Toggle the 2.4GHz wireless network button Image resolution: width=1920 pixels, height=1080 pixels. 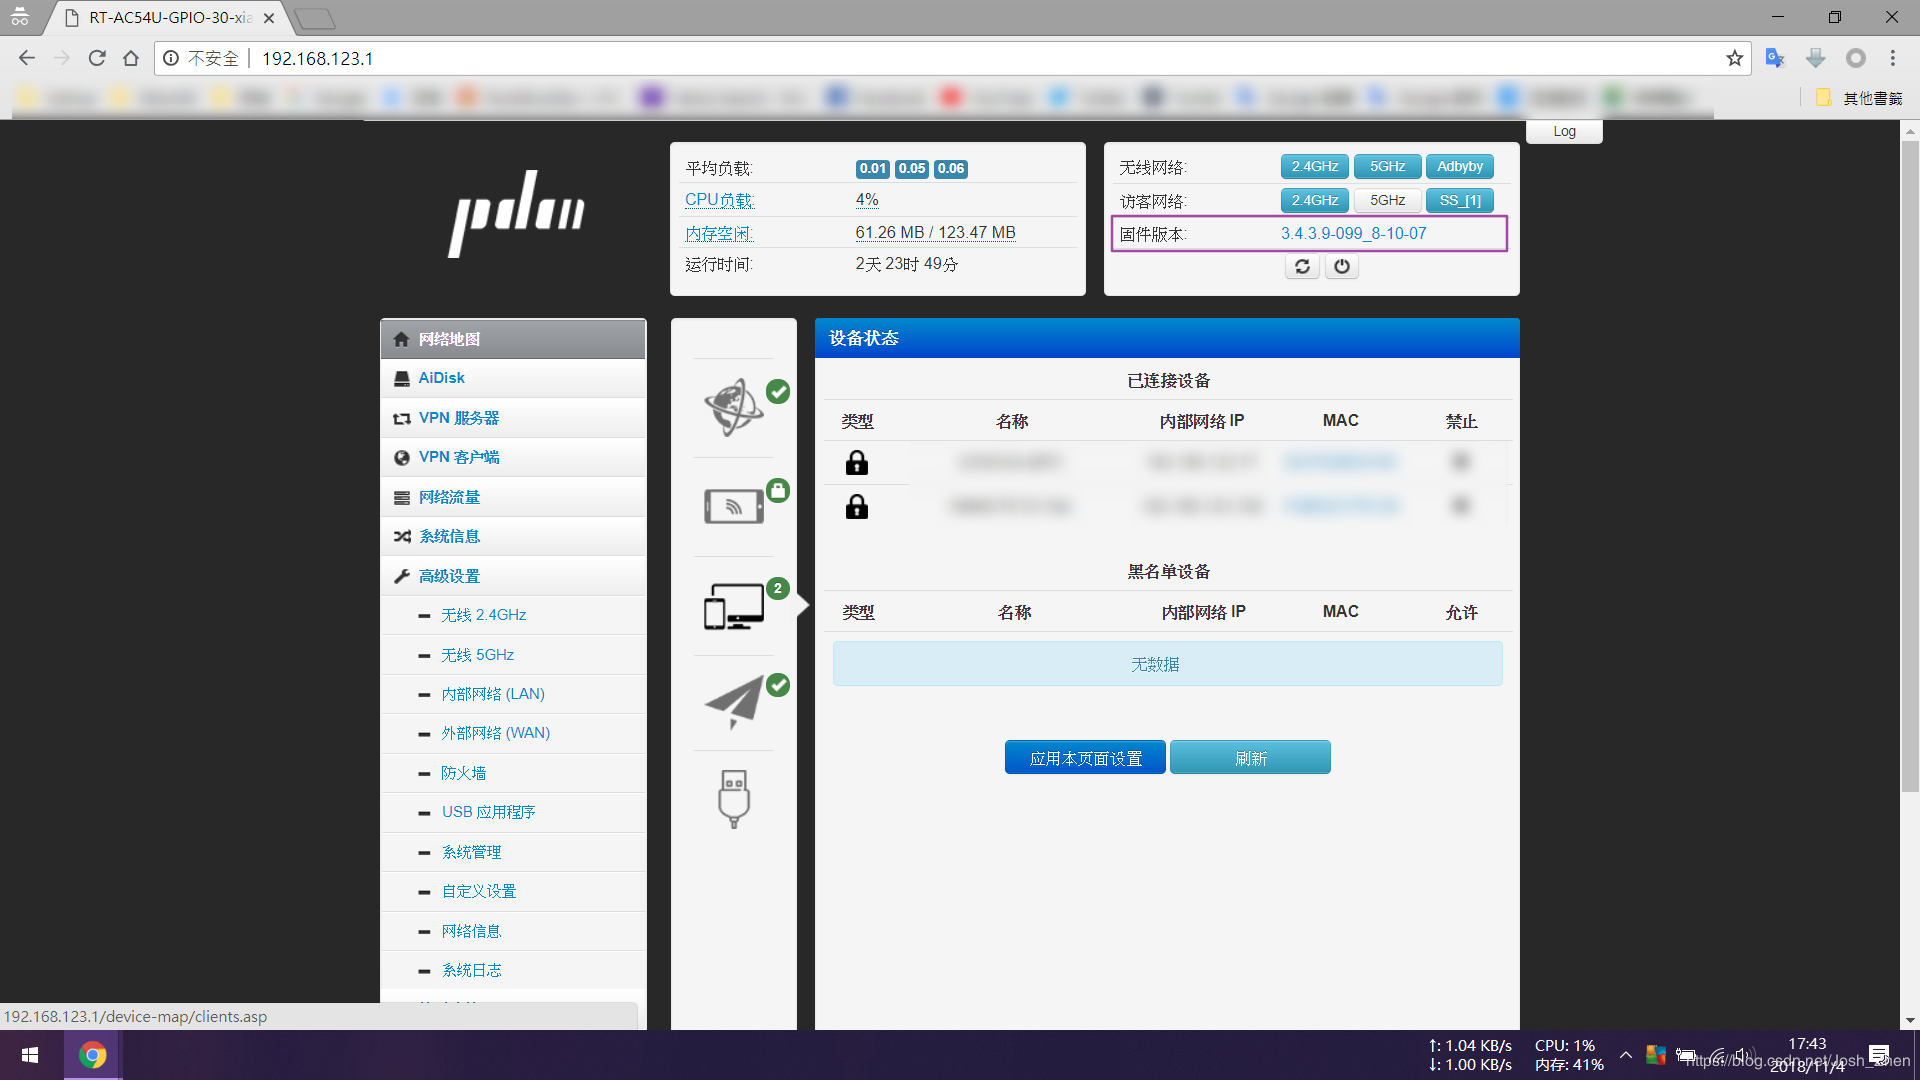(x=1314, y=167)
